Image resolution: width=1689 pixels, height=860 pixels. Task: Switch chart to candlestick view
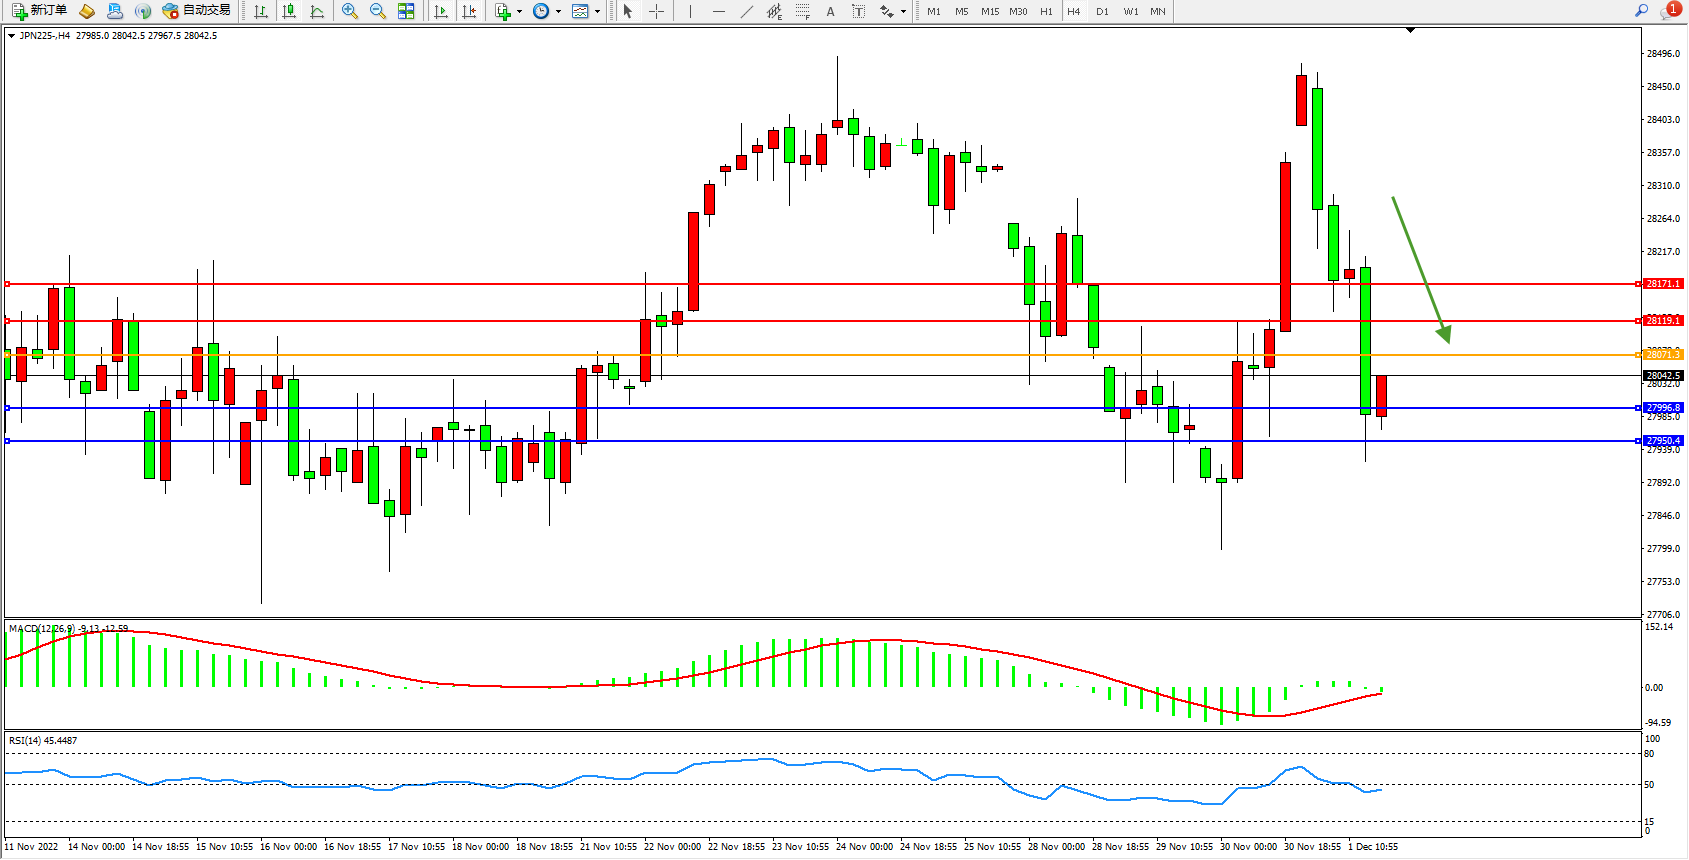coord(289,11)
